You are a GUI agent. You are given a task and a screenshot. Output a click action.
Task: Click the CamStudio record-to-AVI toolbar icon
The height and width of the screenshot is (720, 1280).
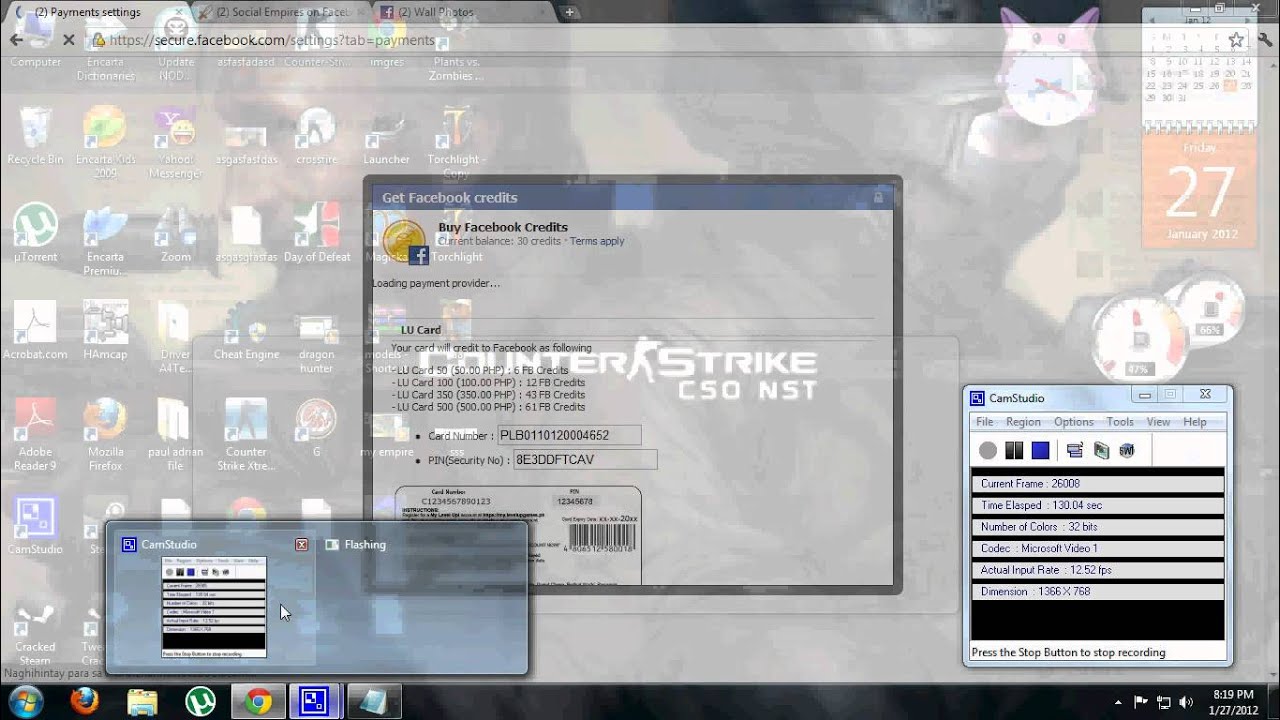click(1101, 451)
